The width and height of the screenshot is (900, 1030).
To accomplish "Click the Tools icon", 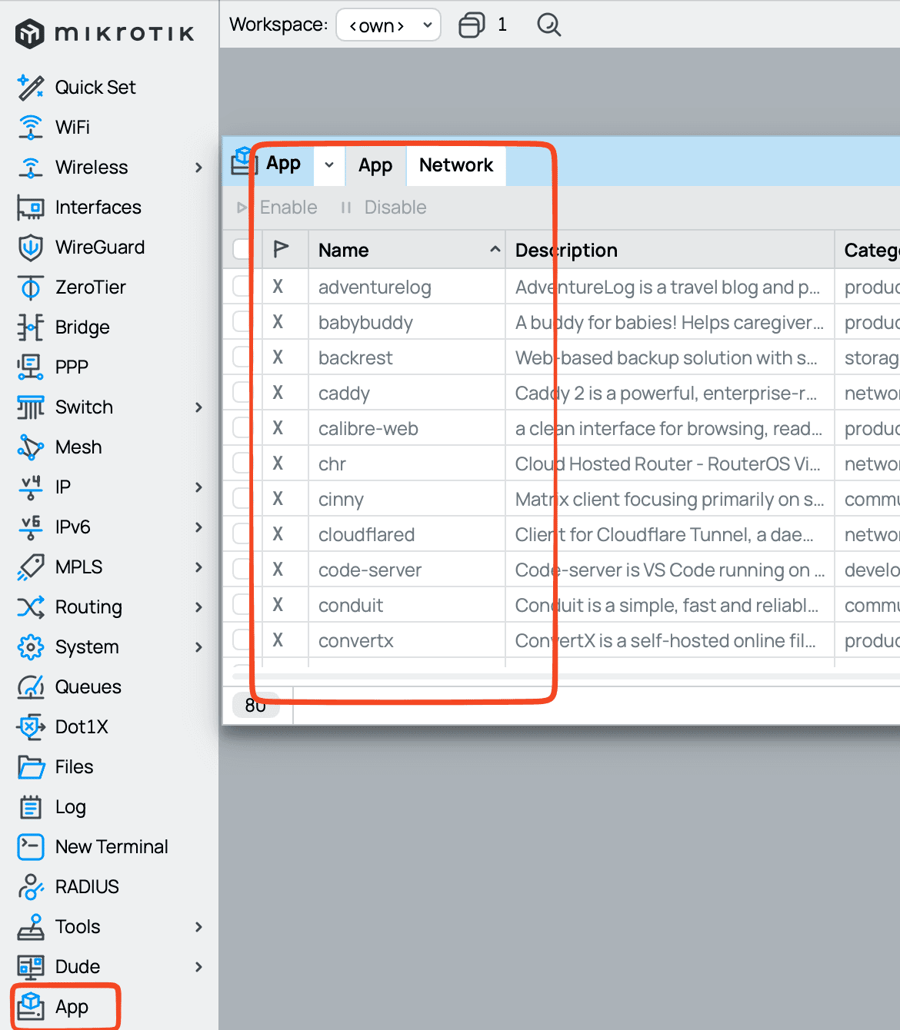I will click(30, 928).
